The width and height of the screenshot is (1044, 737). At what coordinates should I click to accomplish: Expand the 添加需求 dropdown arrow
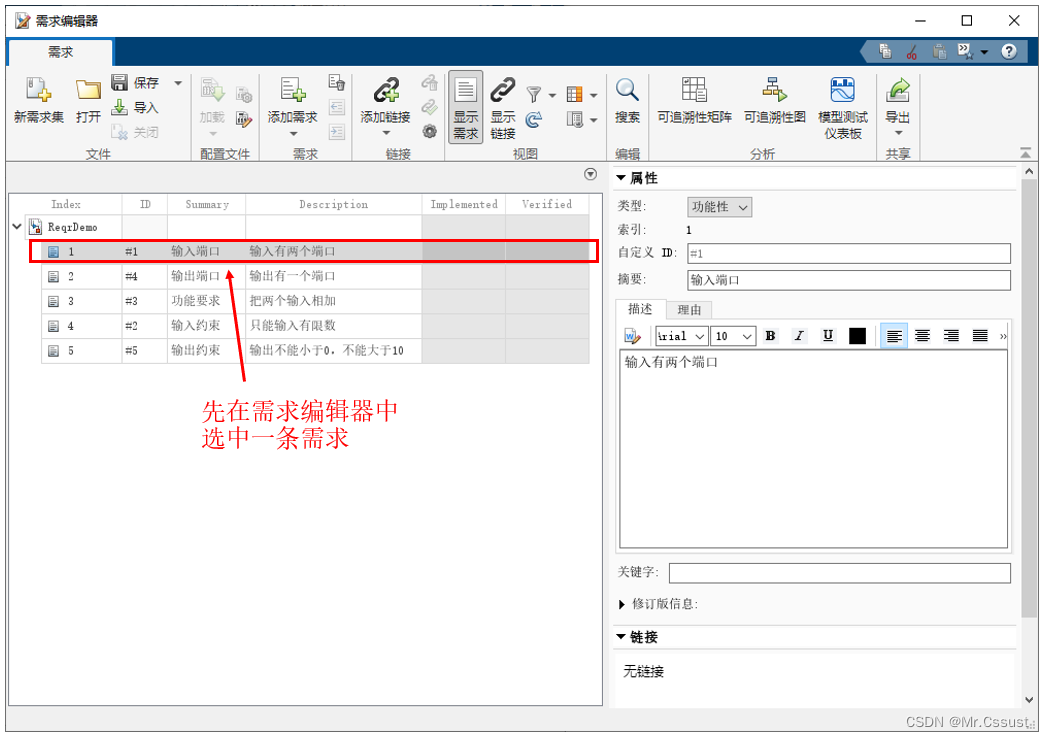point(292,134)
